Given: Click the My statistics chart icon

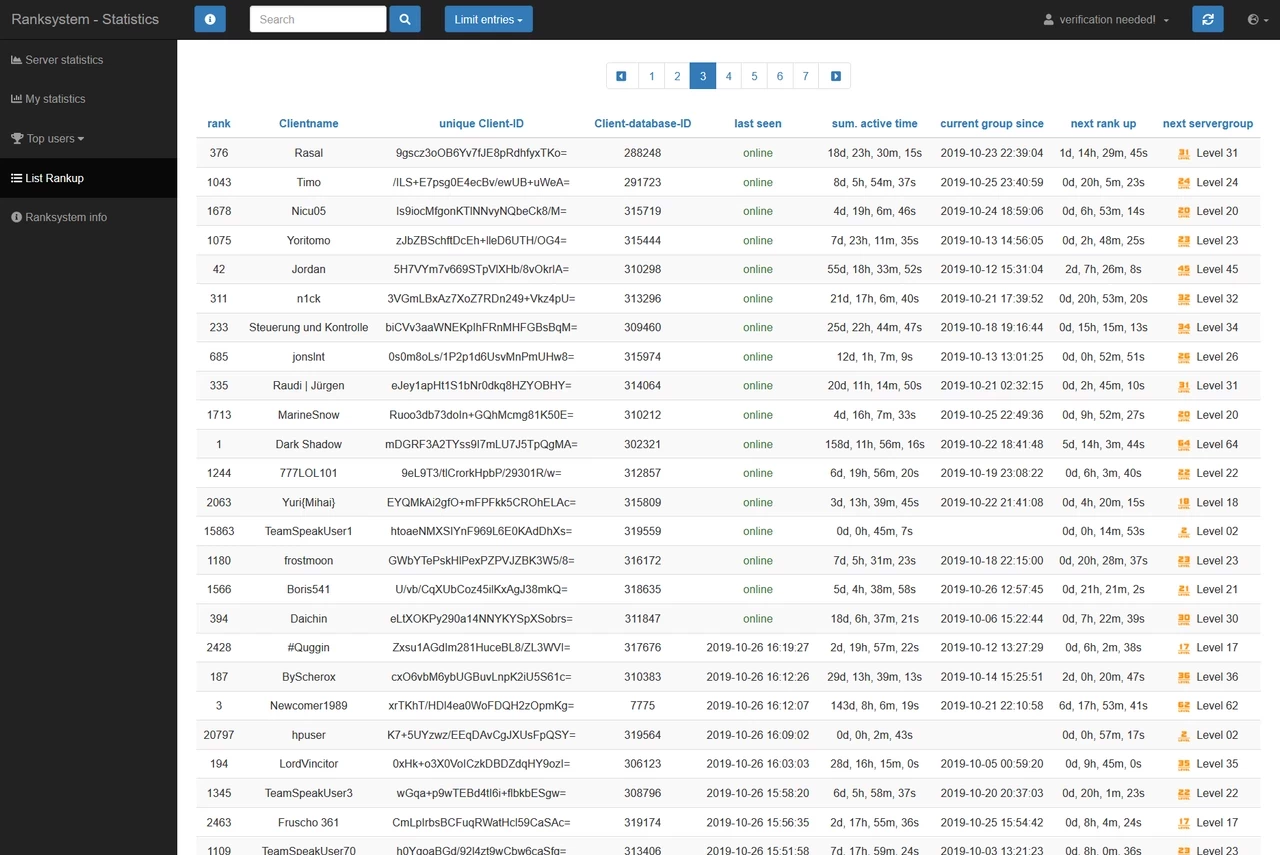Looking at the screenshot, I should (15, 99).
